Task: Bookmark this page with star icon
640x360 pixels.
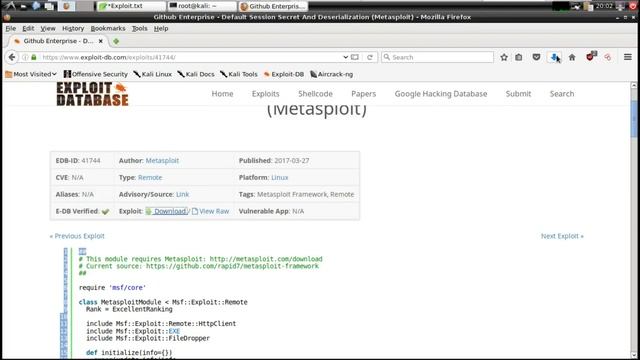Action: [504, 58]
